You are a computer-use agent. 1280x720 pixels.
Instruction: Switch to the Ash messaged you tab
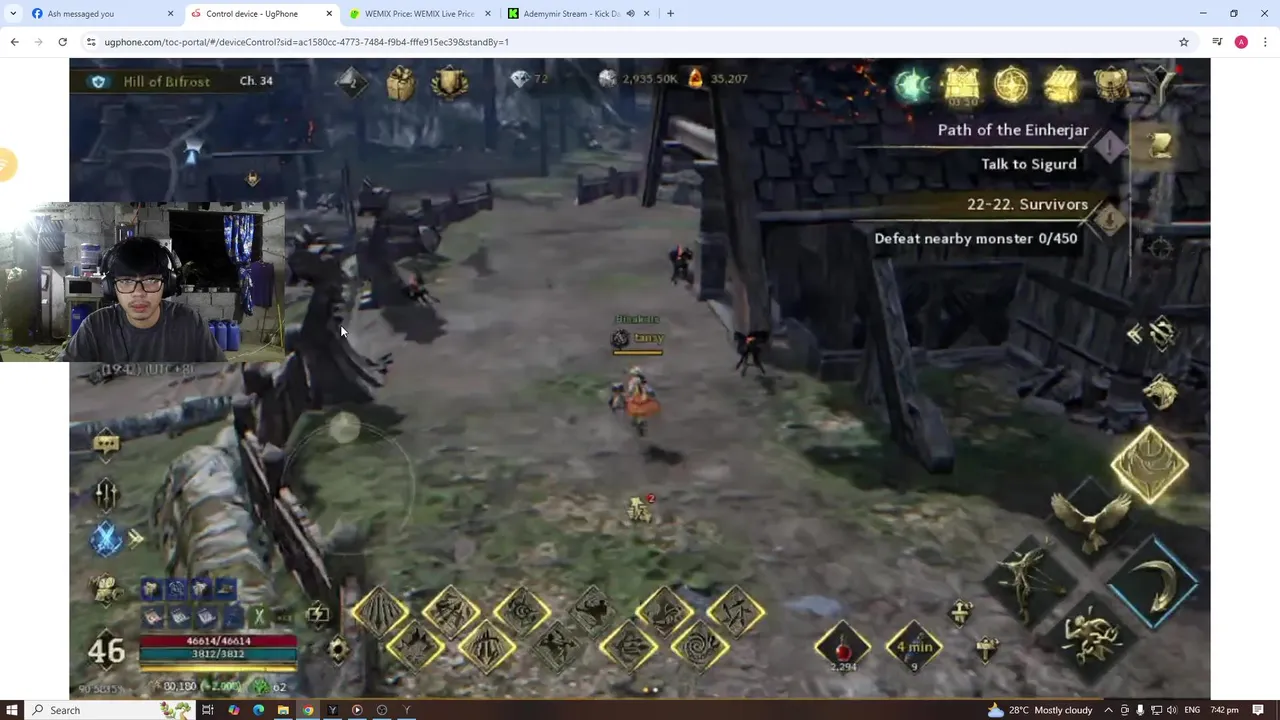click(x=104, y=14)
